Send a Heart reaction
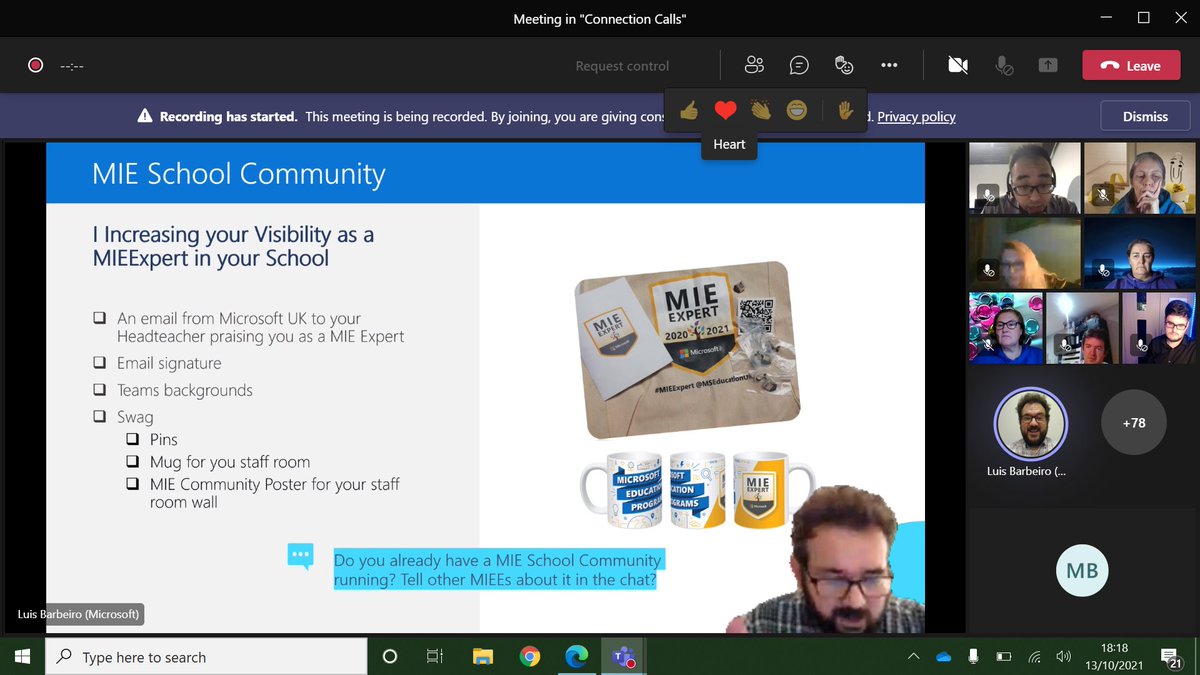The image size is (1200, 675). click(x=725, y=111)
